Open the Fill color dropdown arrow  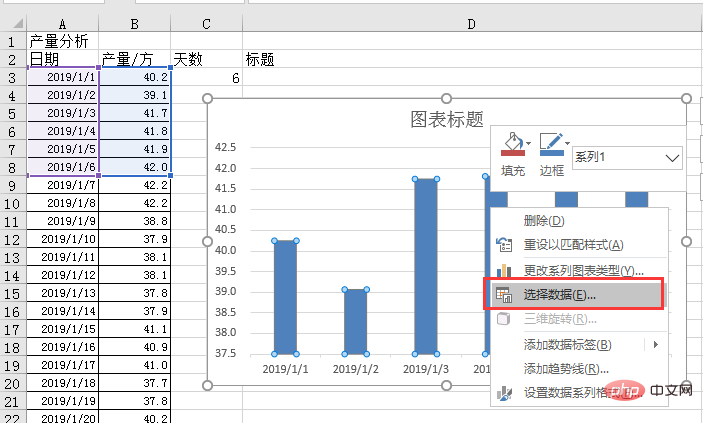point(529,144)
